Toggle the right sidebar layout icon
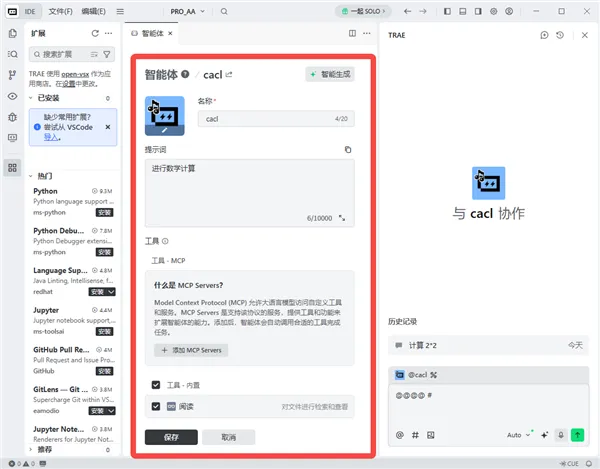This screenshot has width=600, height=469. click(x=478, y=11)
